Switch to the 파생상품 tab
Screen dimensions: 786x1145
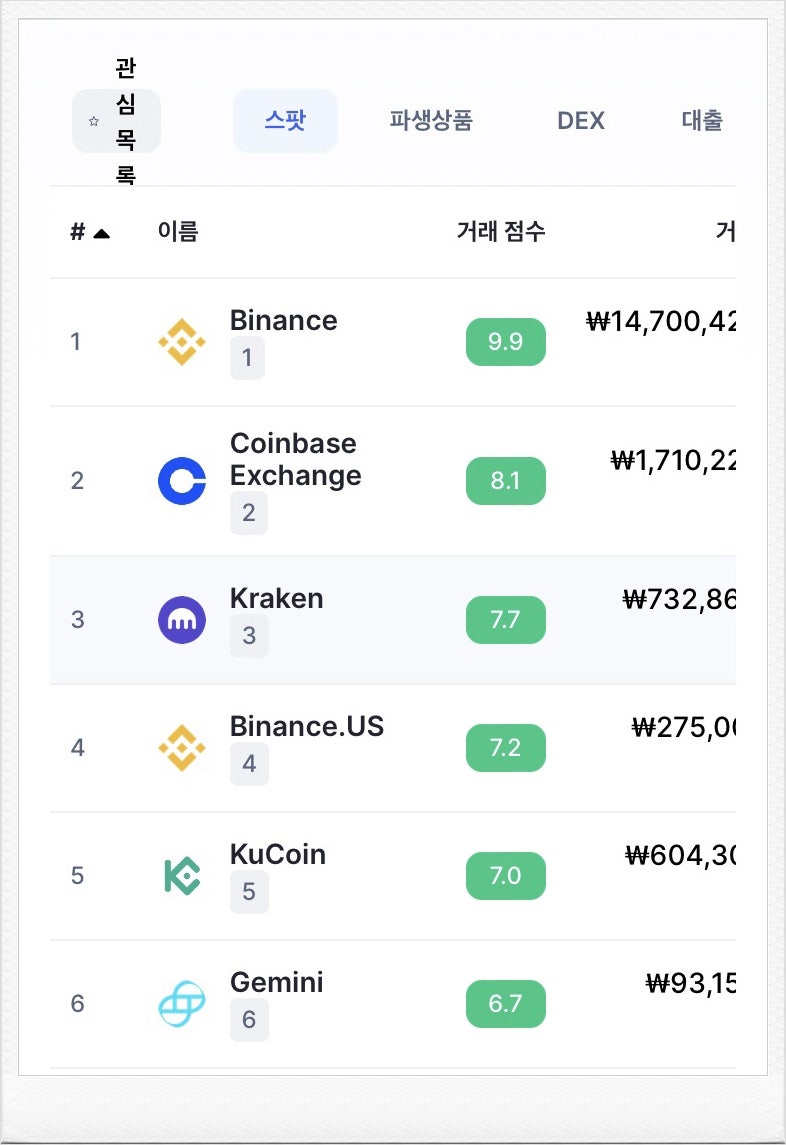(431, 121)
